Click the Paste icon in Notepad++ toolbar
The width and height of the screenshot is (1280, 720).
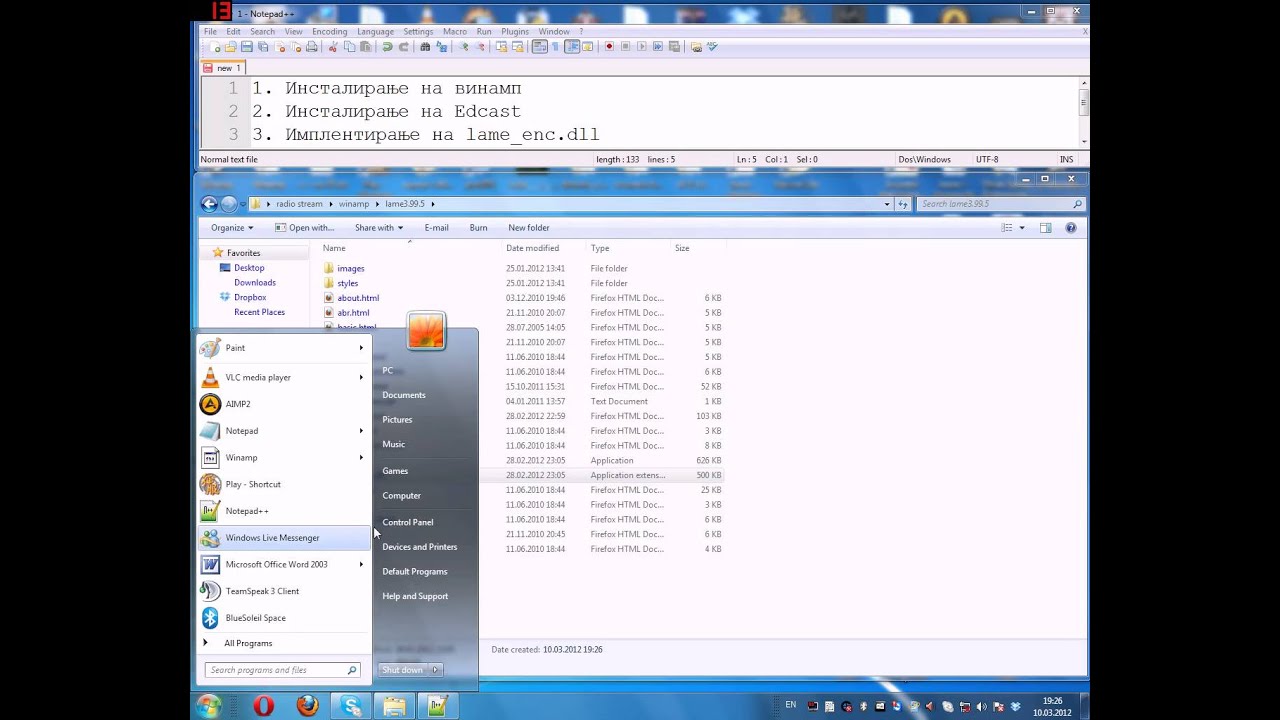click(x=366, y=47)
